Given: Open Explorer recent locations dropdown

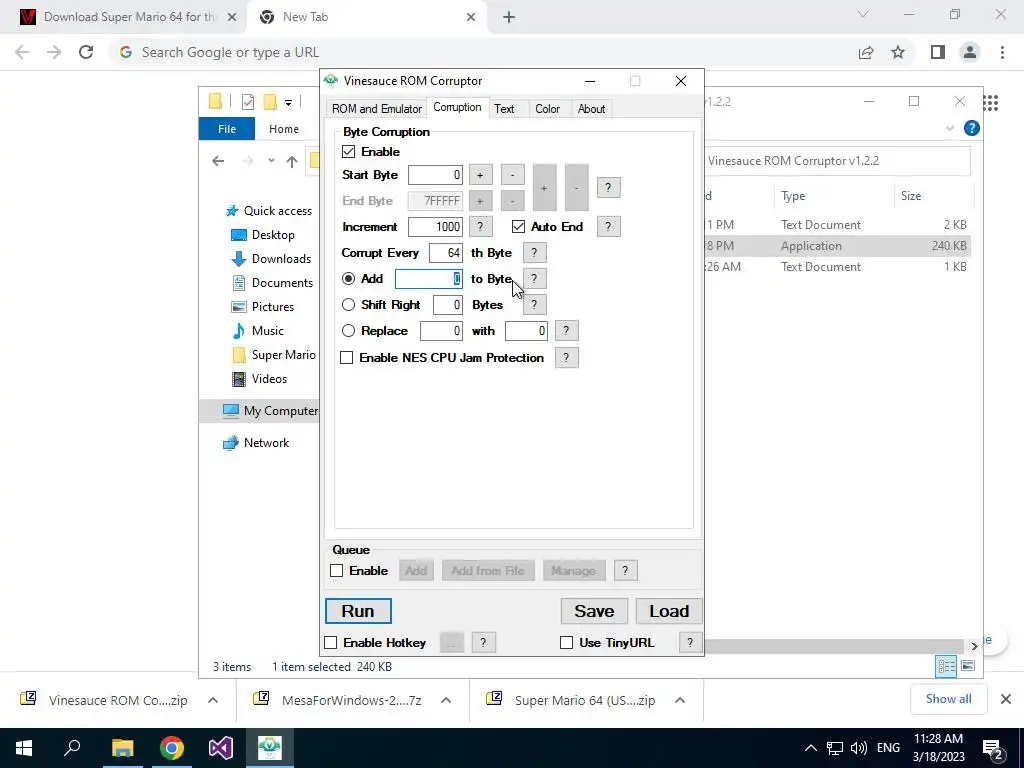Looking at the screenshot, I should (271, 161).
